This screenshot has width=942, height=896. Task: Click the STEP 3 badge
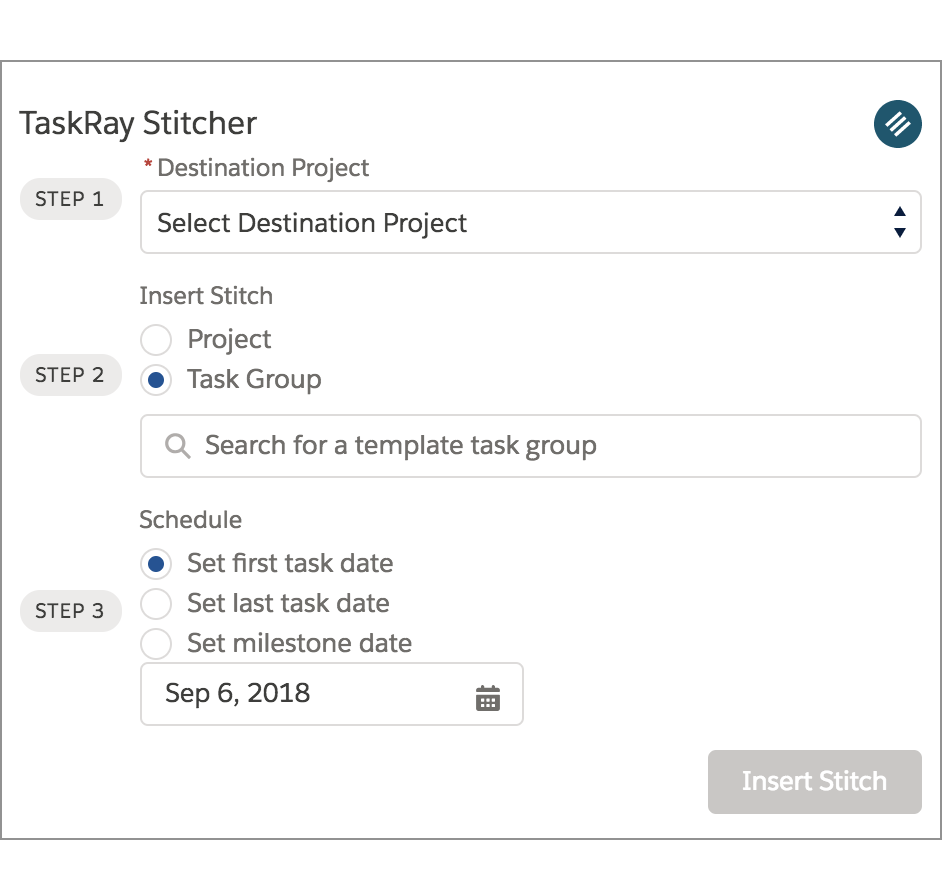[70, 611]
